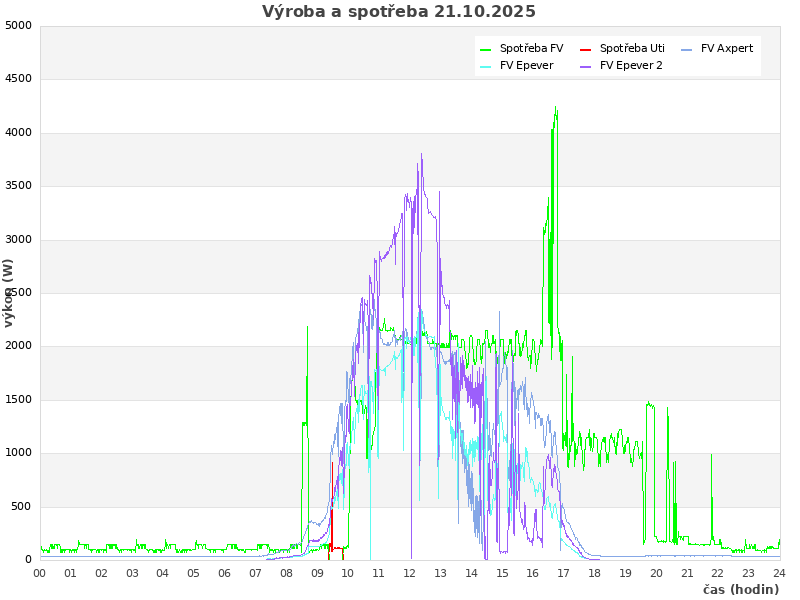Click the tallest green peak above 4000 W

click(x=555, y=112)
